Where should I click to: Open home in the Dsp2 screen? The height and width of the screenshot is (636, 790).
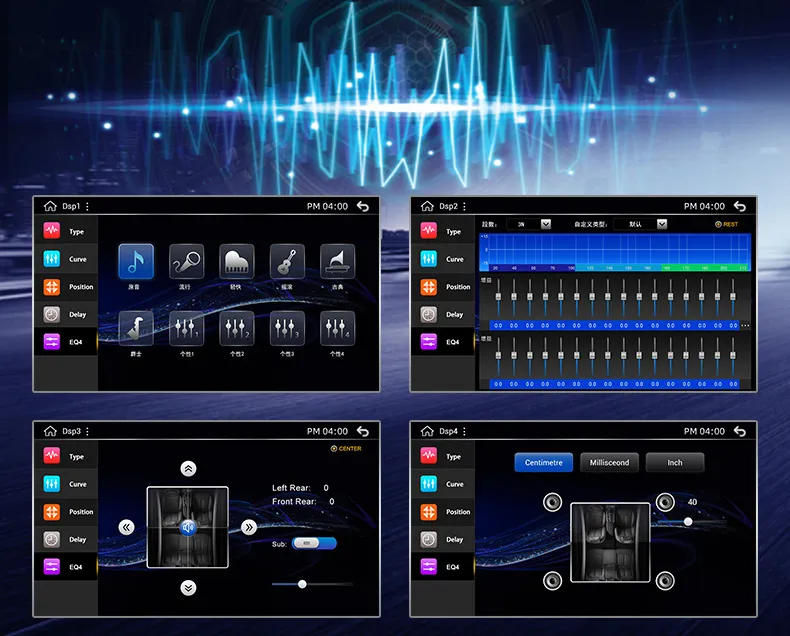tap(427, 206)
